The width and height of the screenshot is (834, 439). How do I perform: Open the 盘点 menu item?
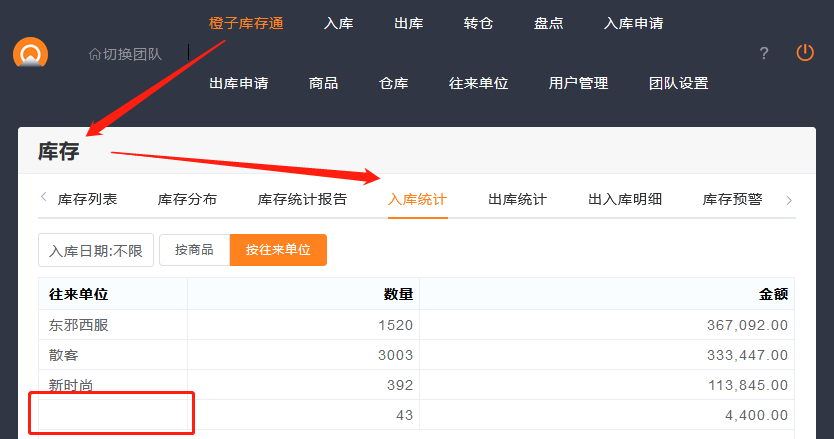549,23
